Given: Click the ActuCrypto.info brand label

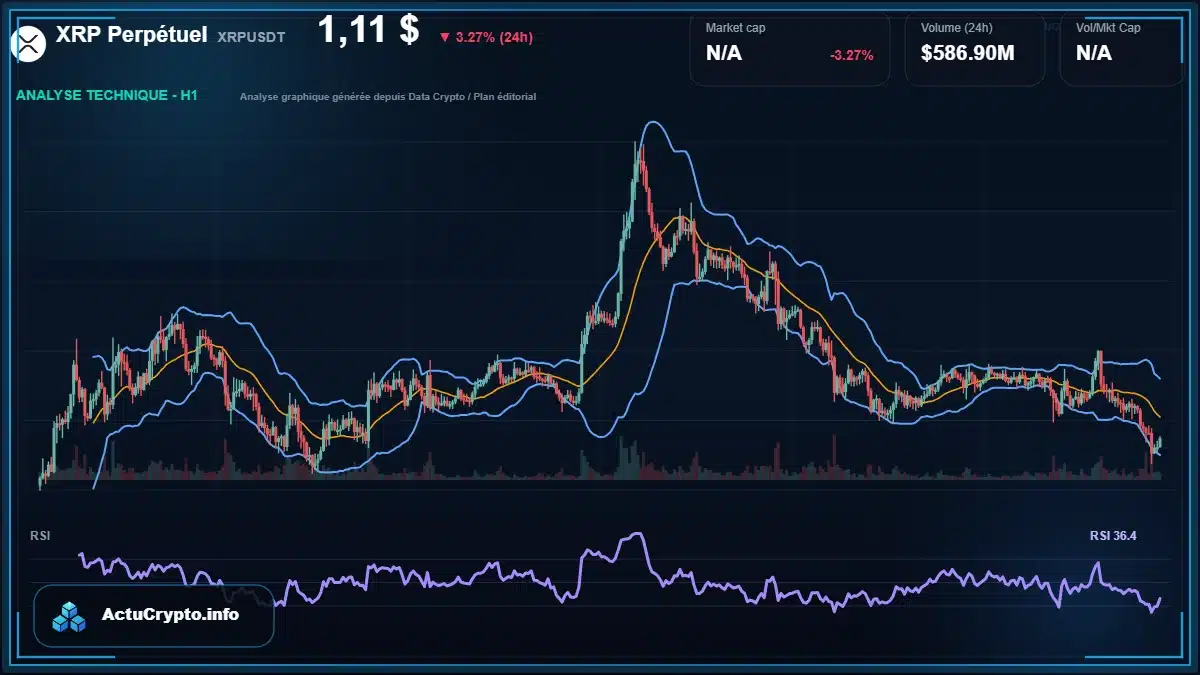Looking at the screenshot, I should pyautogui.click(x=171, y=615).
